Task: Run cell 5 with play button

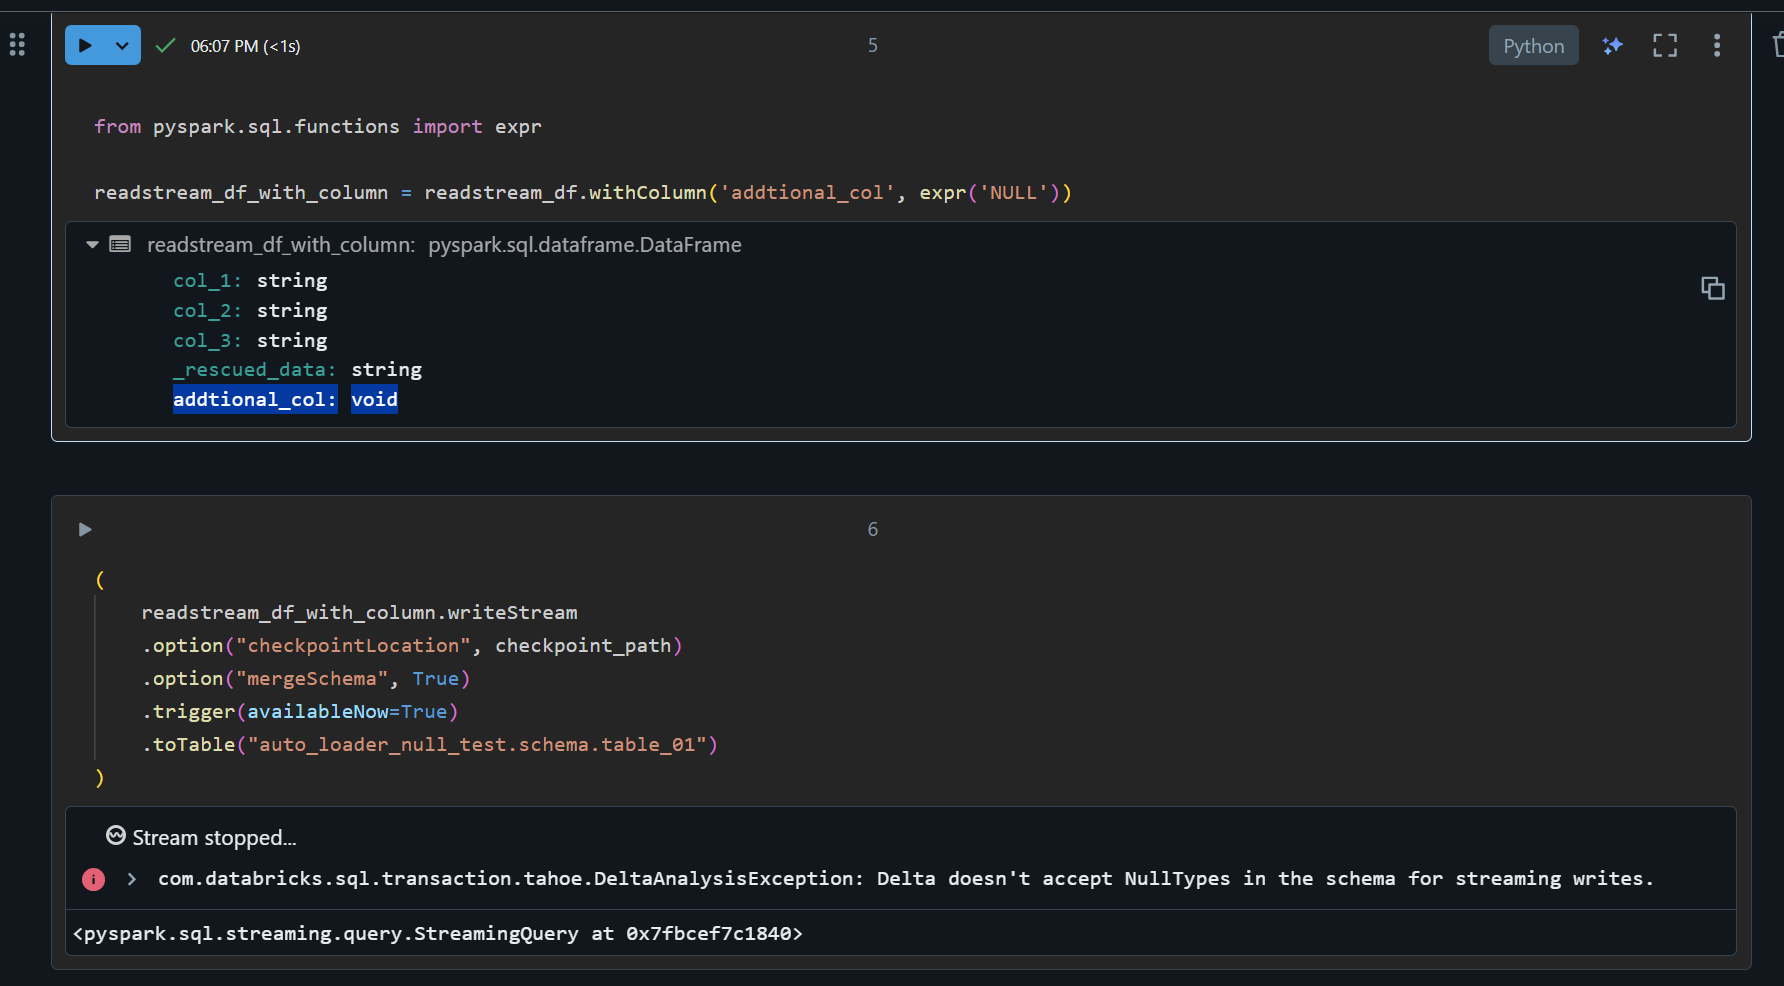Action: tap(86, 45)
